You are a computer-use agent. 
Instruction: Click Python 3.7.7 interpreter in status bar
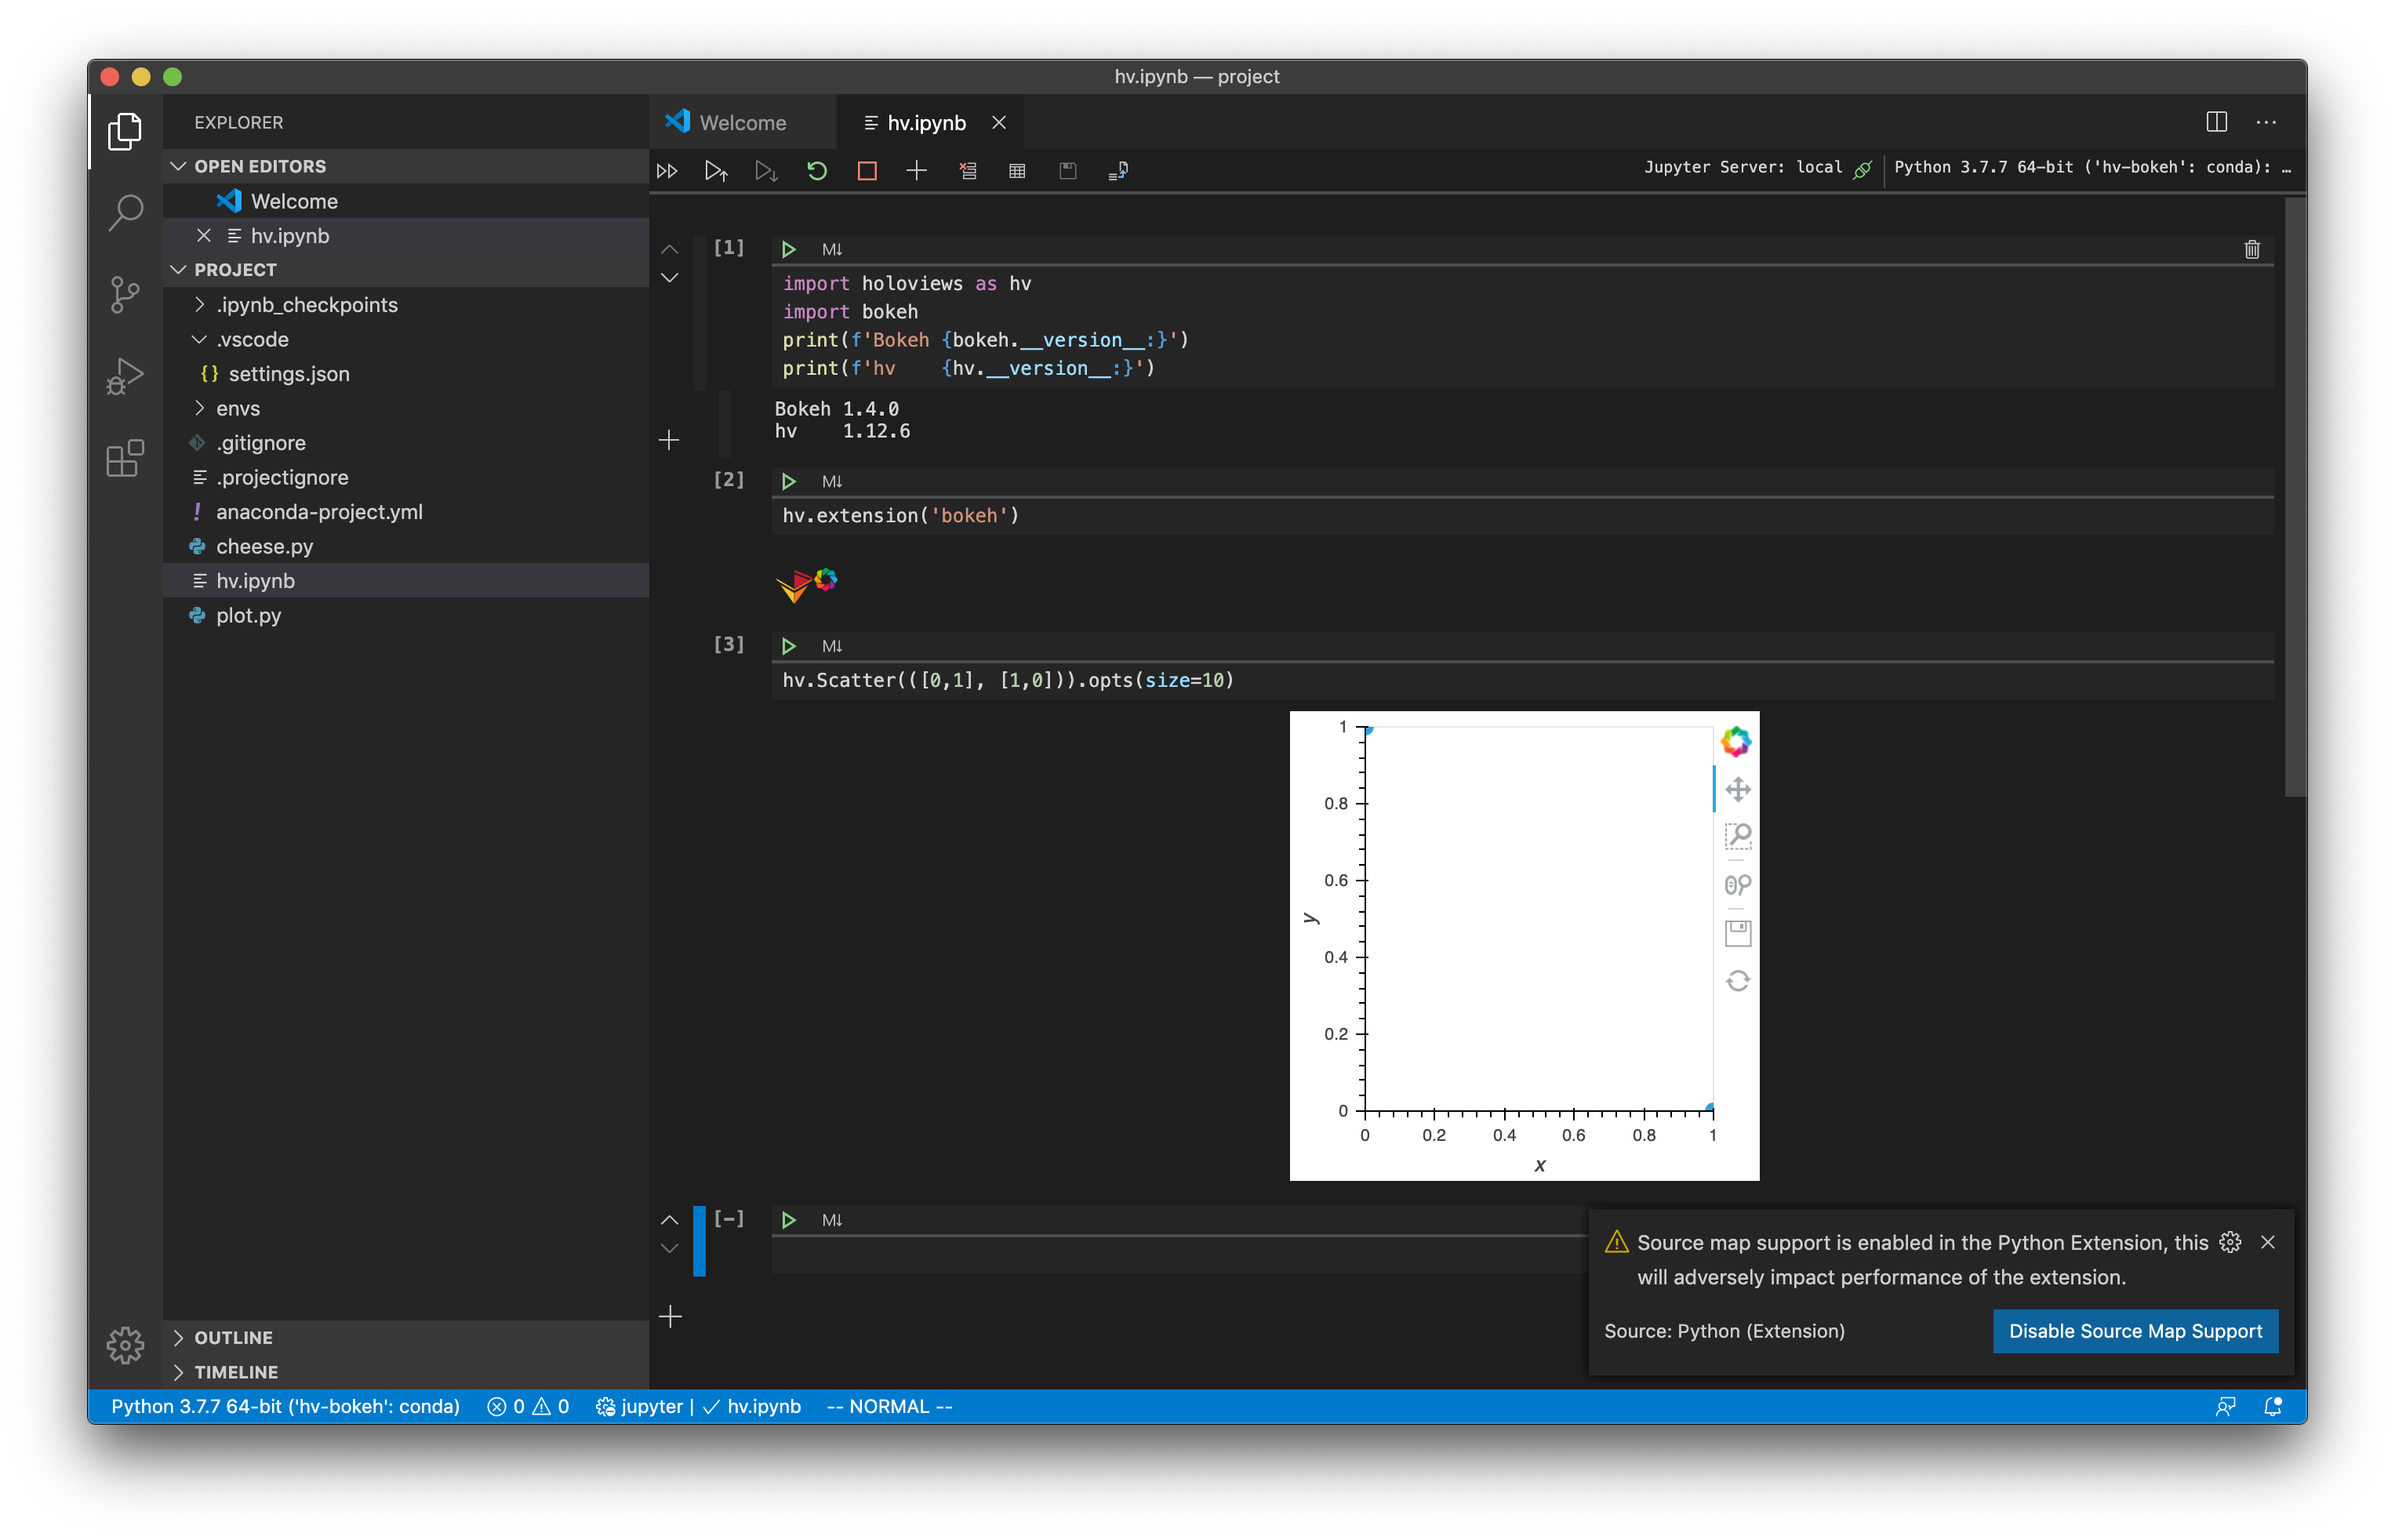pos(285,1406)
